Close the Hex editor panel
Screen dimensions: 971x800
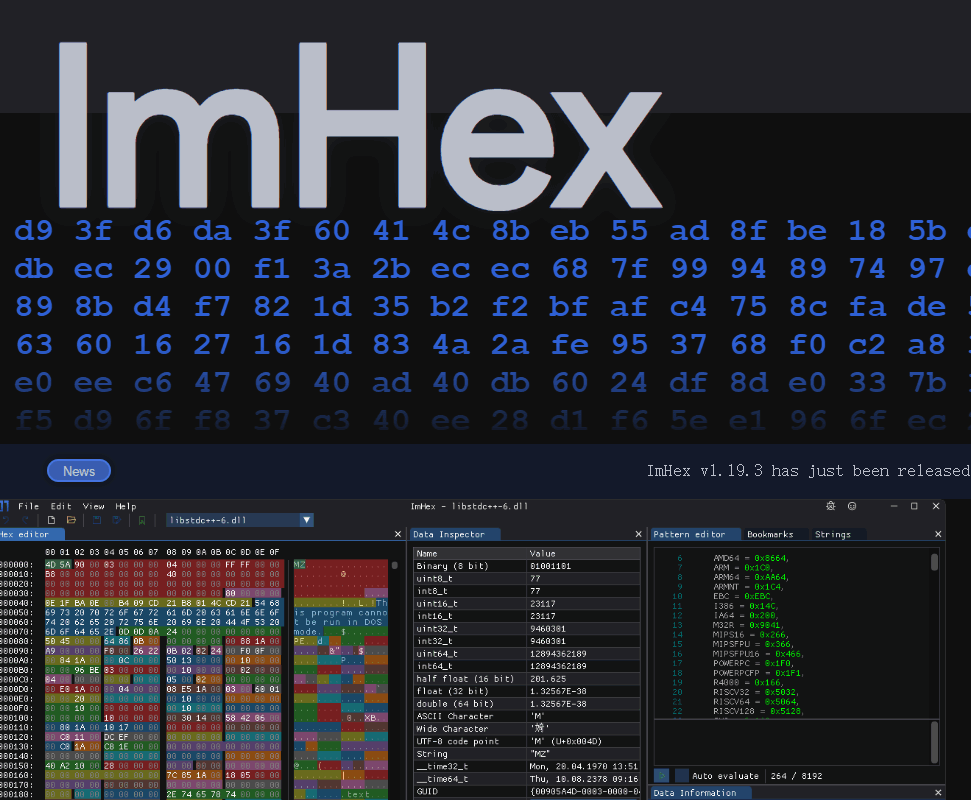(398, 535)
